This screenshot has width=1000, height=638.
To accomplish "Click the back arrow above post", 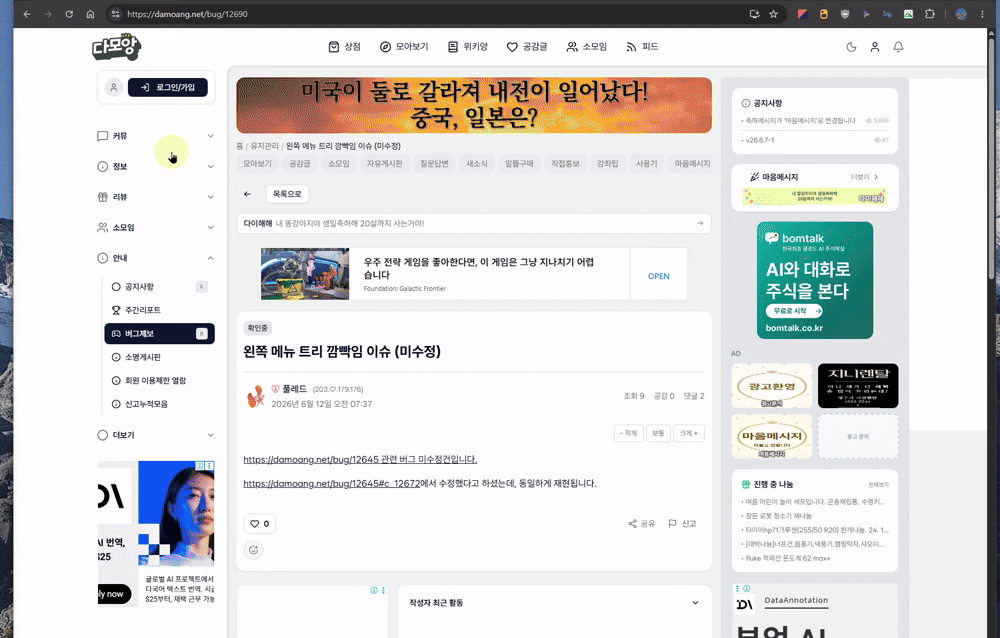I will [x=247, y=194].
